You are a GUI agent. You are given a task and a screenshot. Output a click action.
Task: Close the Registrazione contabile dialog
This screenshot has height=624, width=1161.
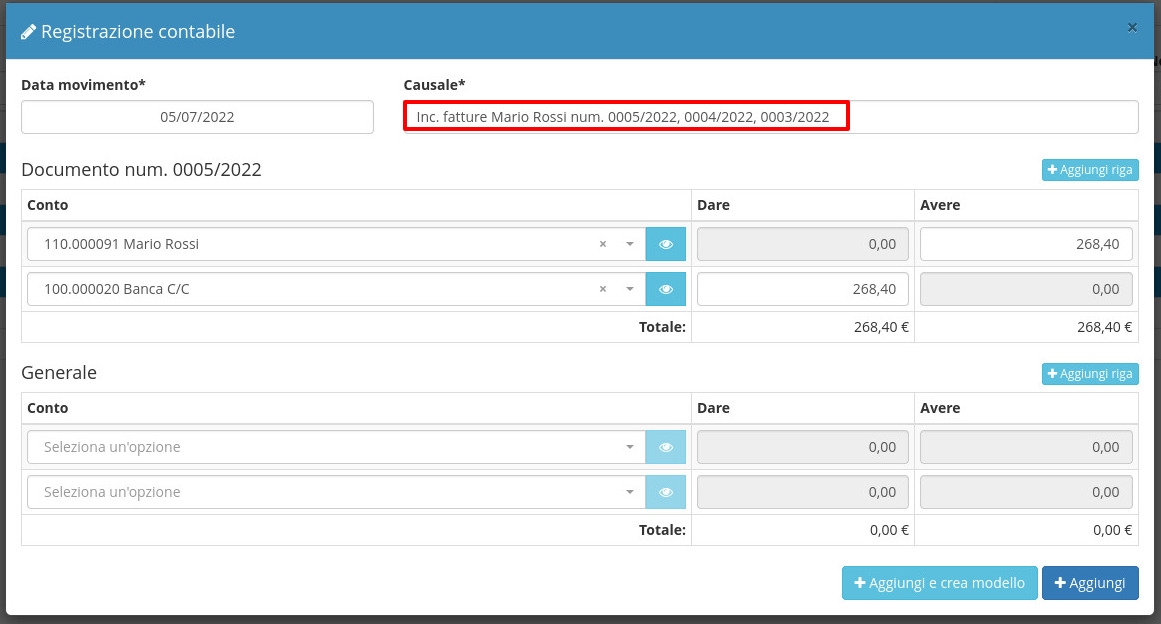pos(1132,28)
